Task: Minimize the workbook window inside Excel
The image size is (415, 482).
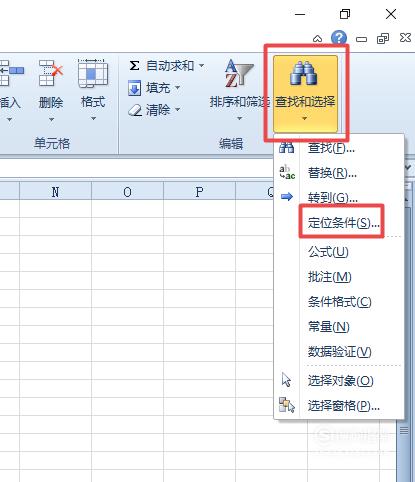Action: 361,40
